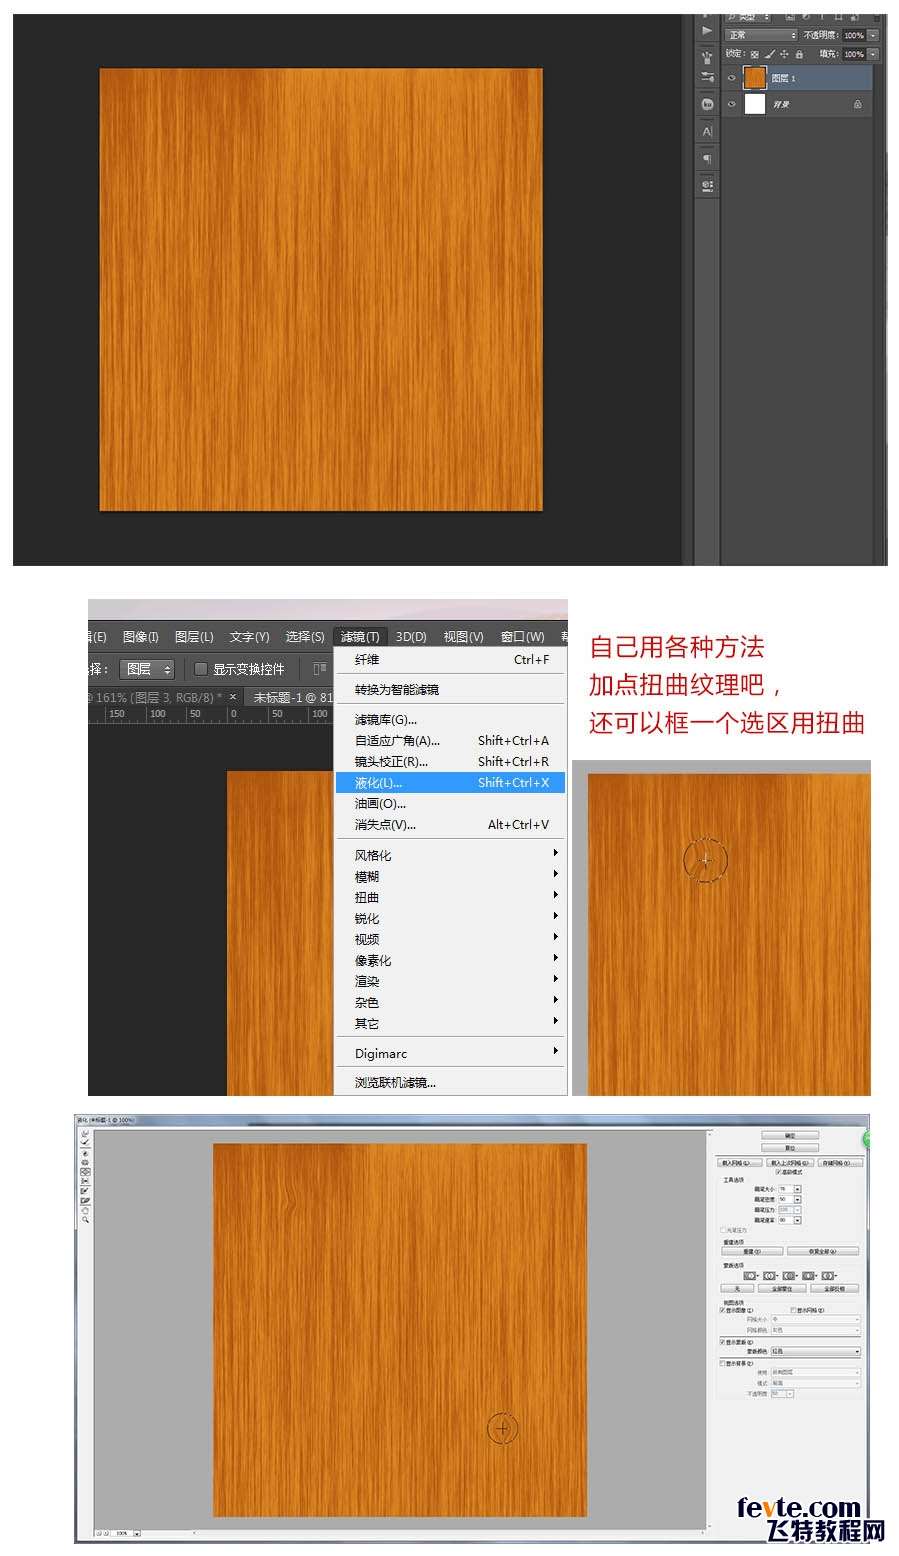899x1556 pixels.
Task: Select the Zoom tool in Liquify
Action: [x=85, y=1220]
